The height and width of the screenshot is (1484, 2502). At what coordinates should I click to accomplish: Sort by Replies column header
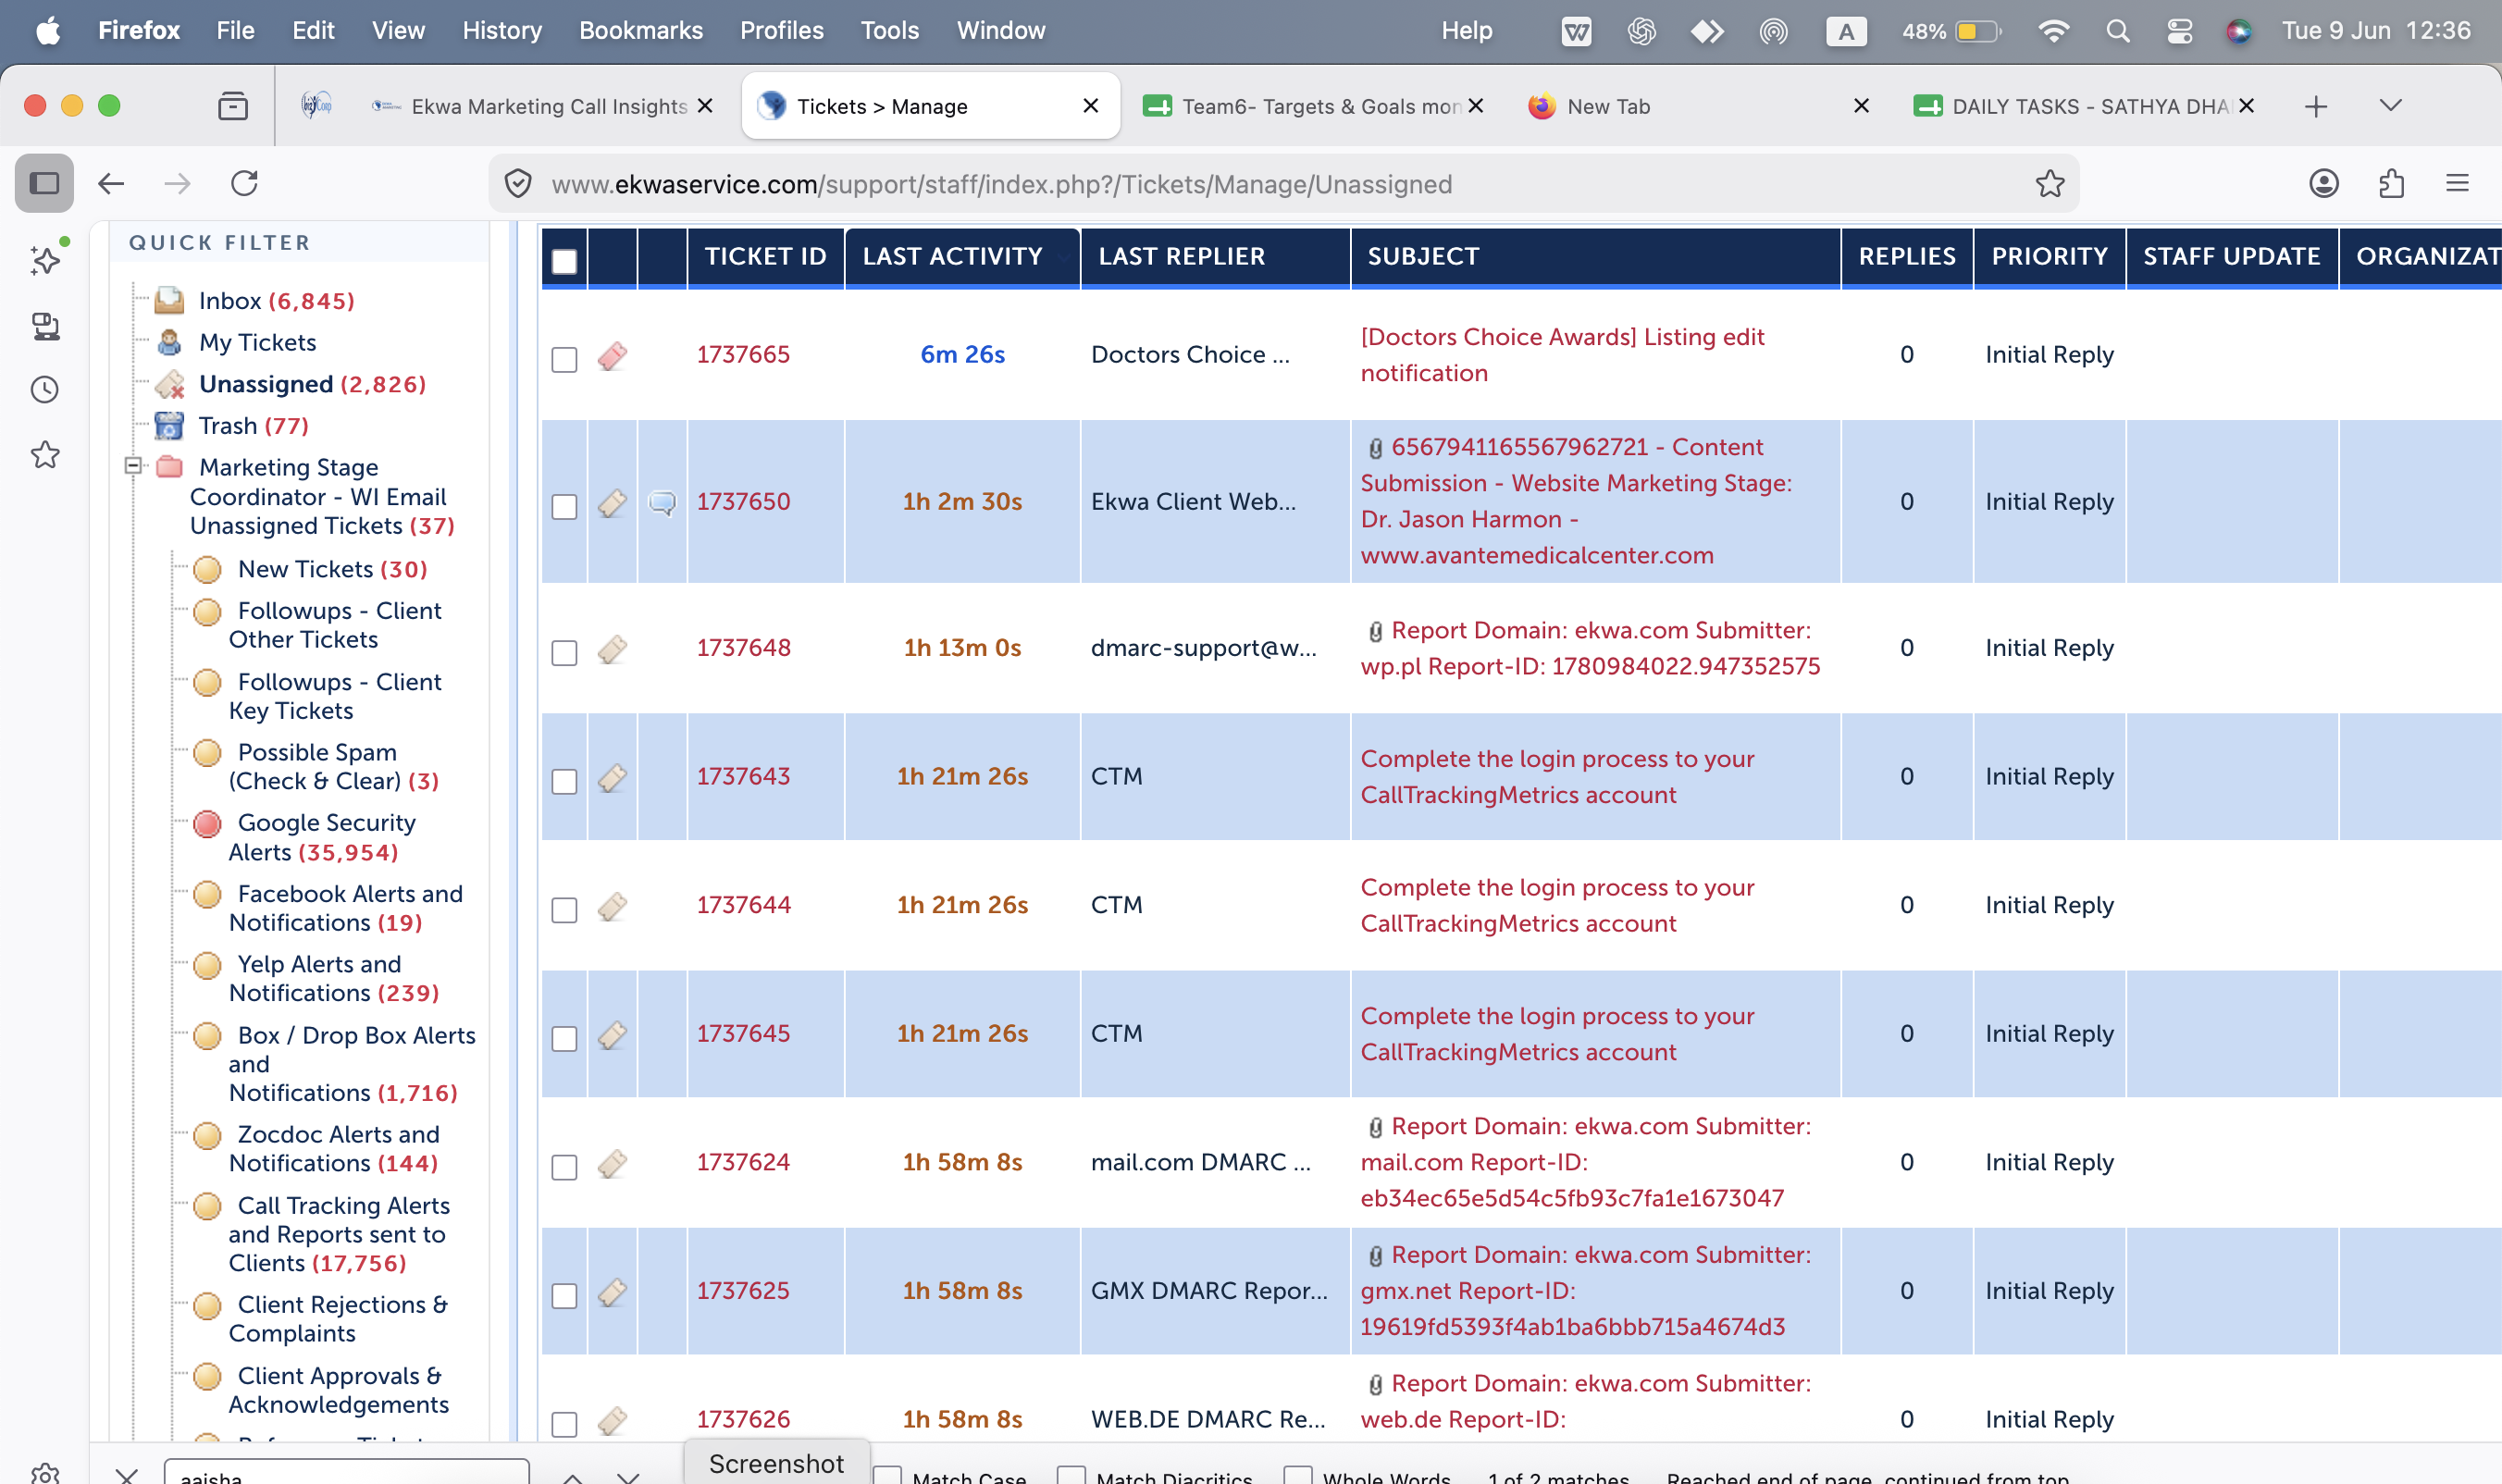pos(1906,257)
